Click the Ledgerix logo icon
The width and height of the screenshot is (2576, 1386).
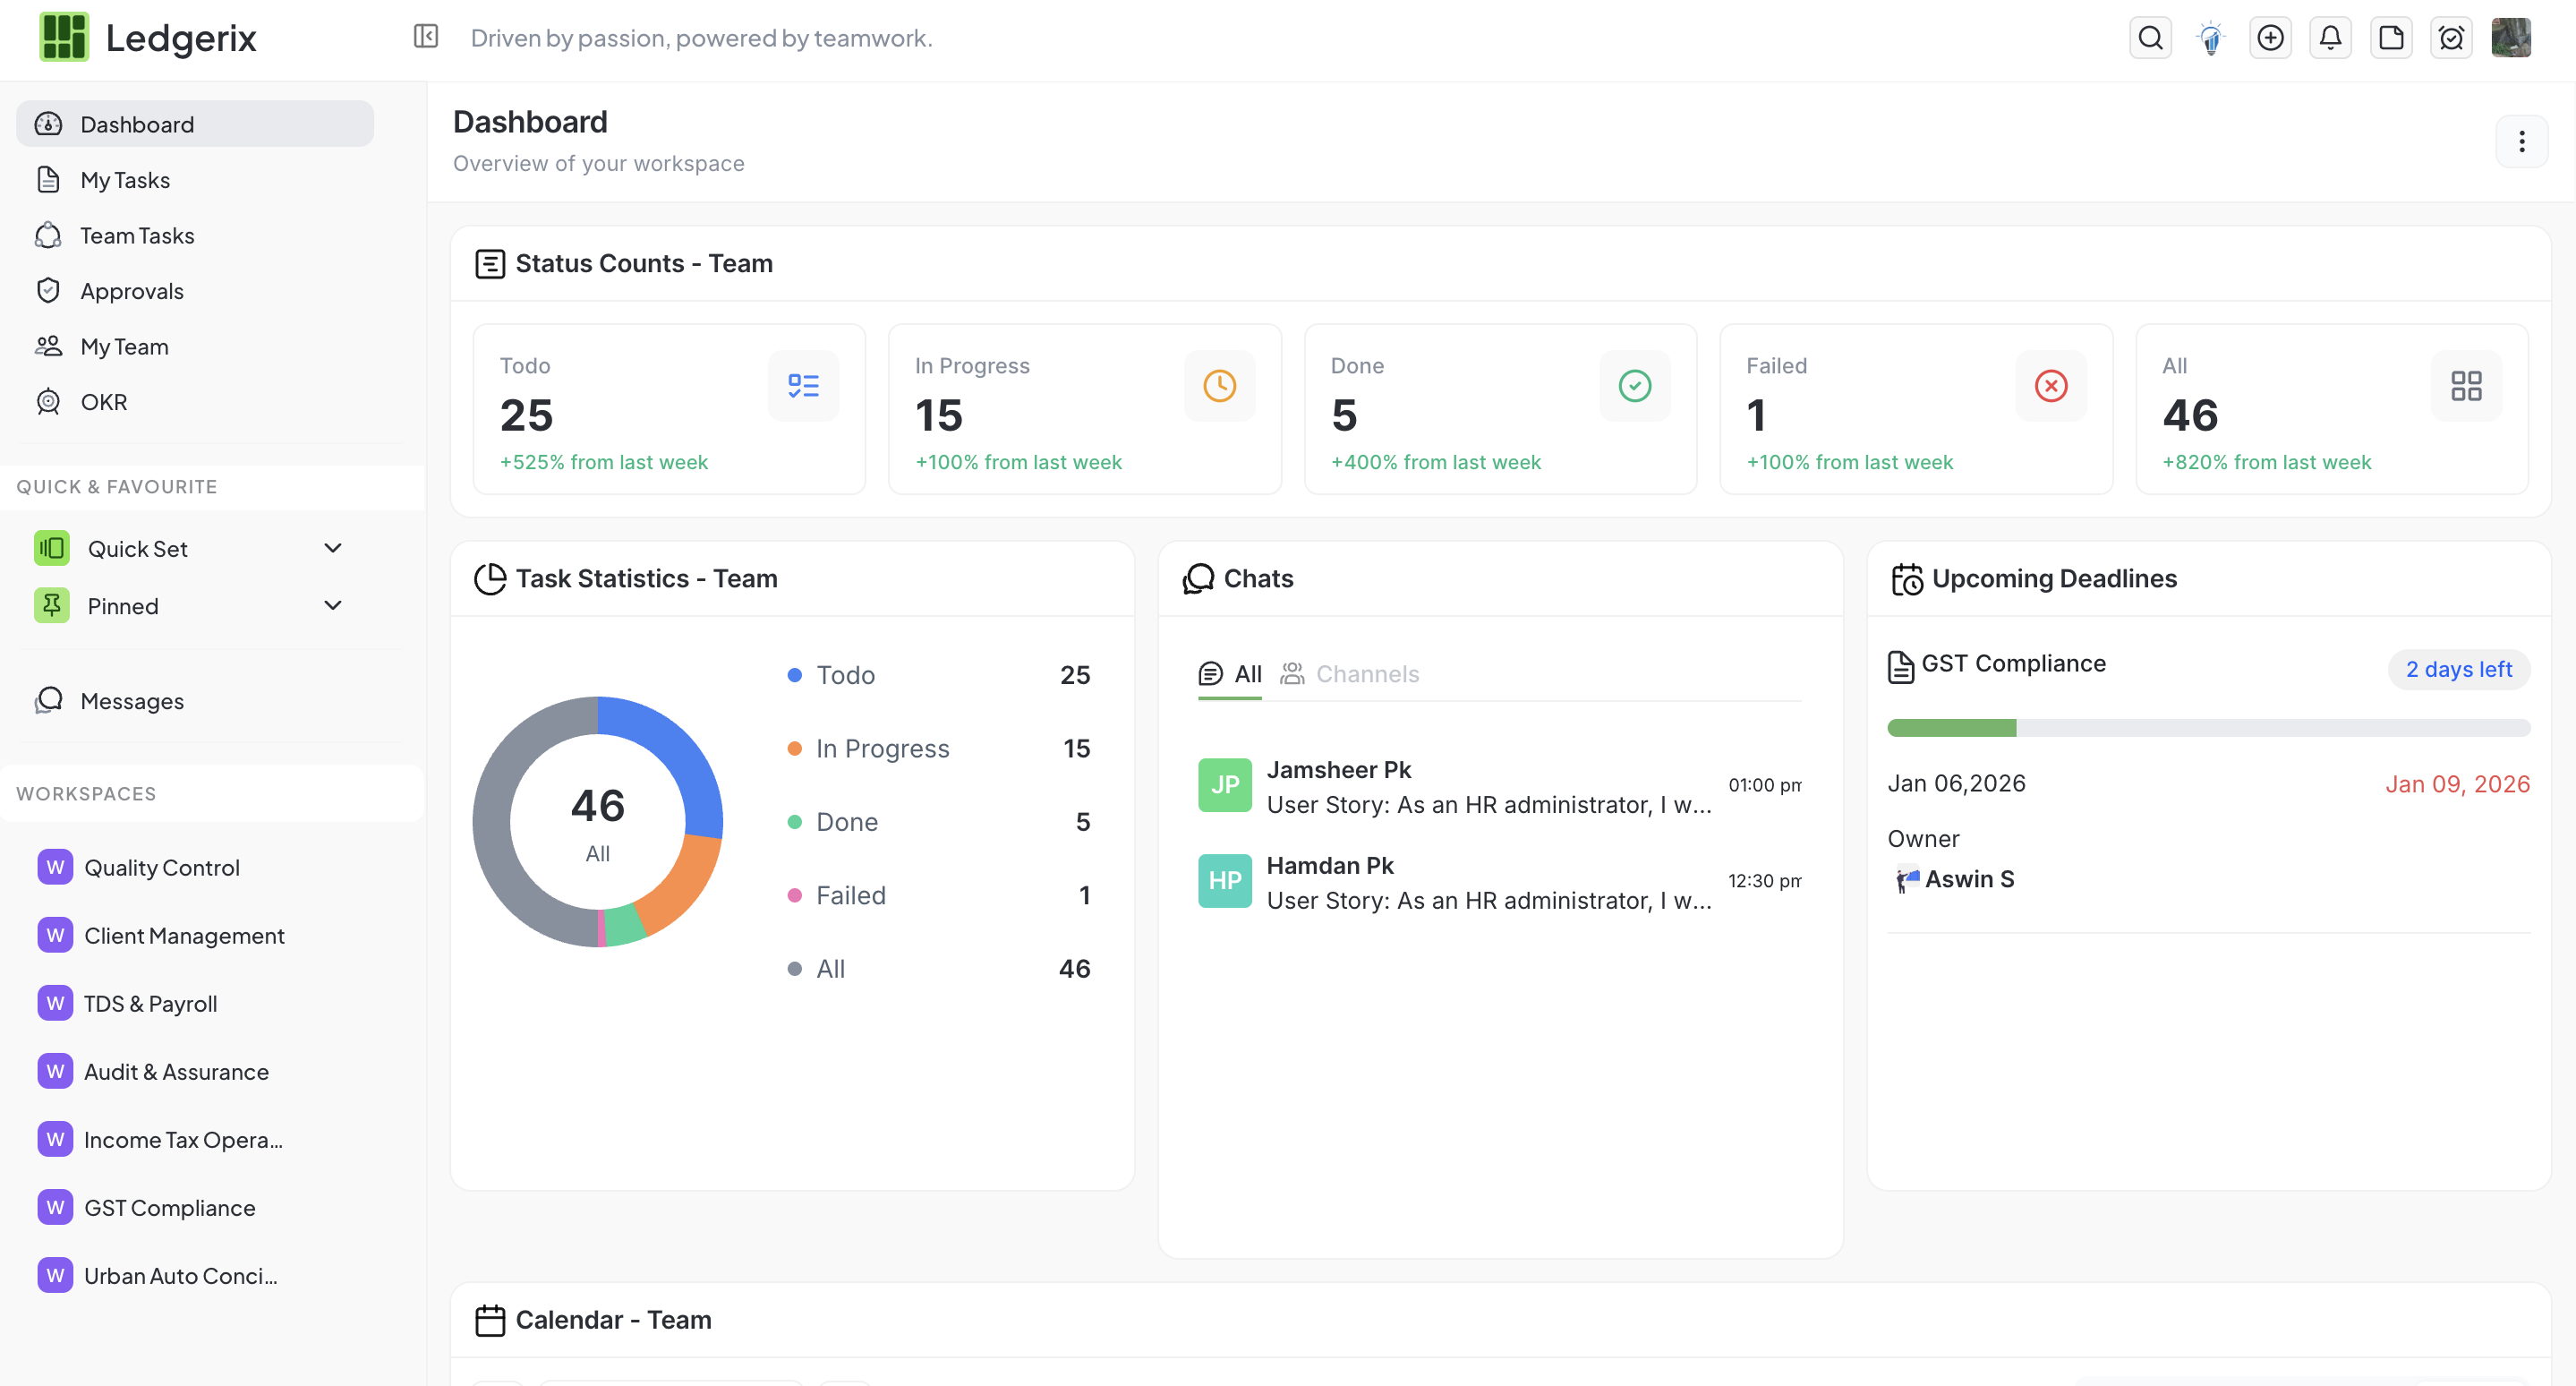click(64, 38)
